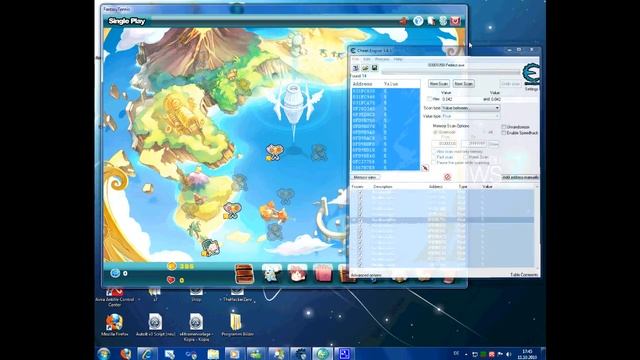The width and height of the screenshot is (640, 360).
Task: Click the pink close icon in game bar
Action: [x=455, y=21]
